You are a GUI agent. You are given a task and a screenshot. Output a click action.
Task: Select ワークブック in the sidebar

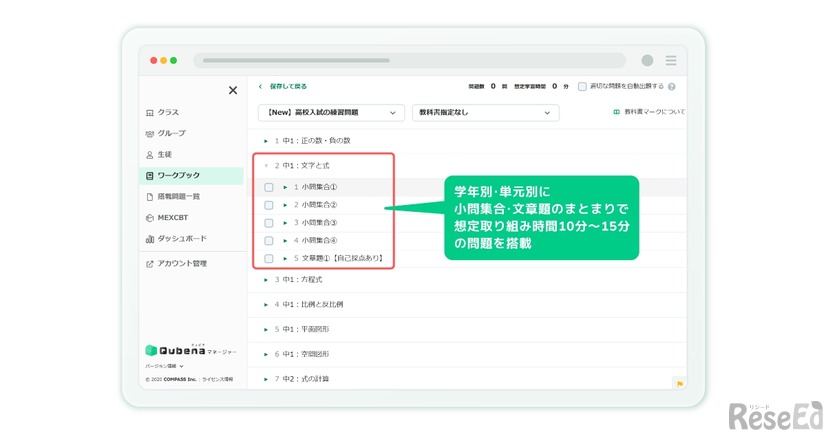[x=178, y=176]
